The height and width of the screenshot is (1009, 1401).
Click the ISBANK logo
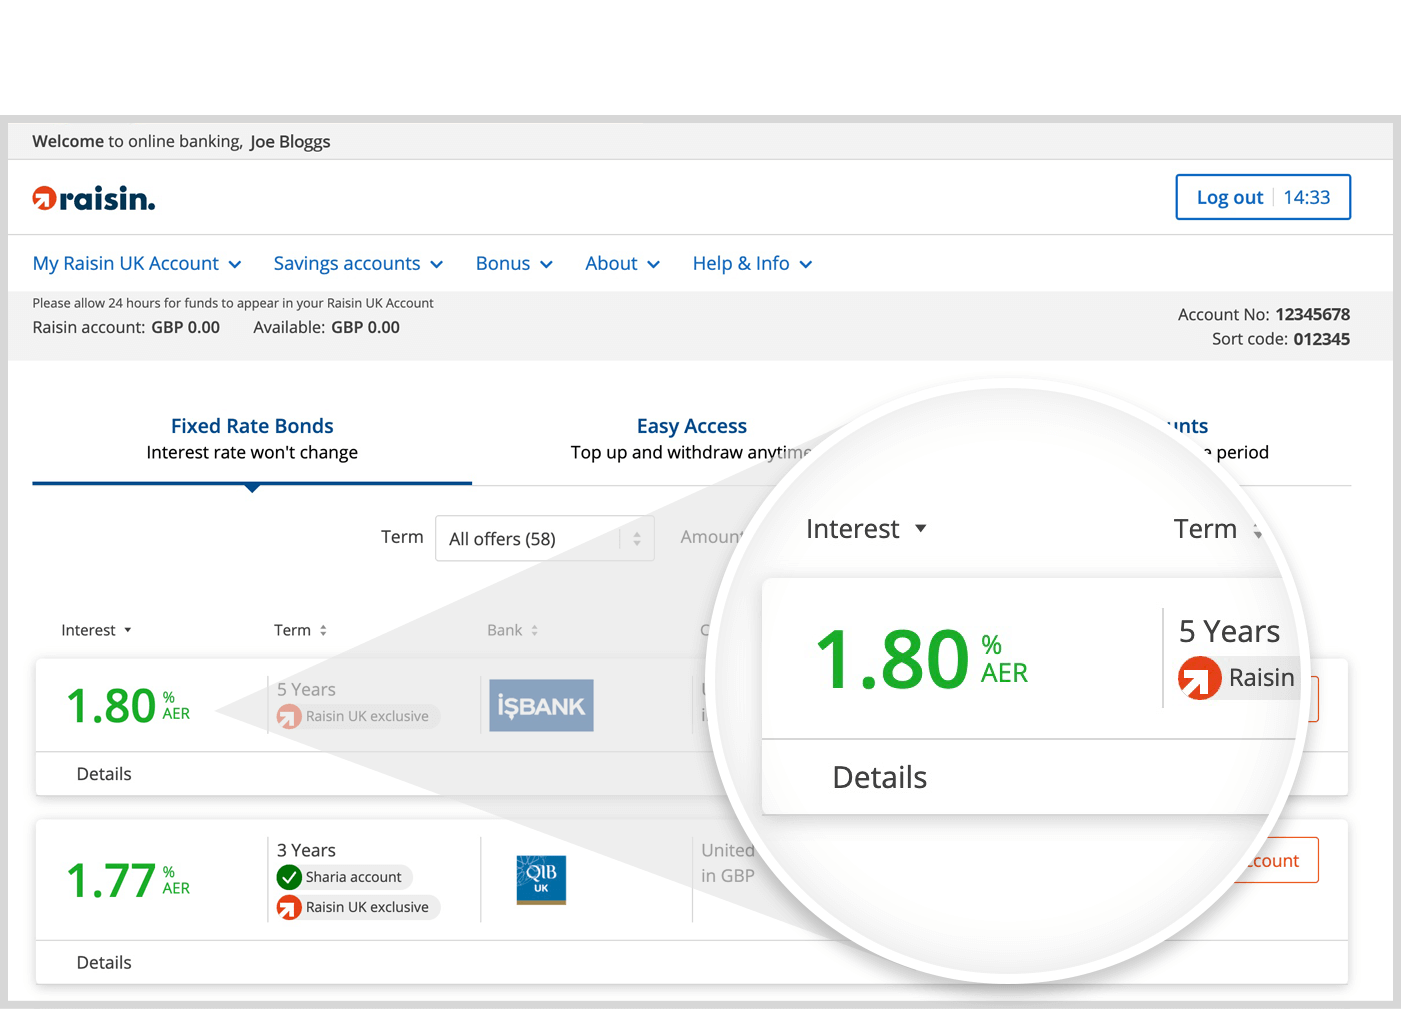[541, 705]
